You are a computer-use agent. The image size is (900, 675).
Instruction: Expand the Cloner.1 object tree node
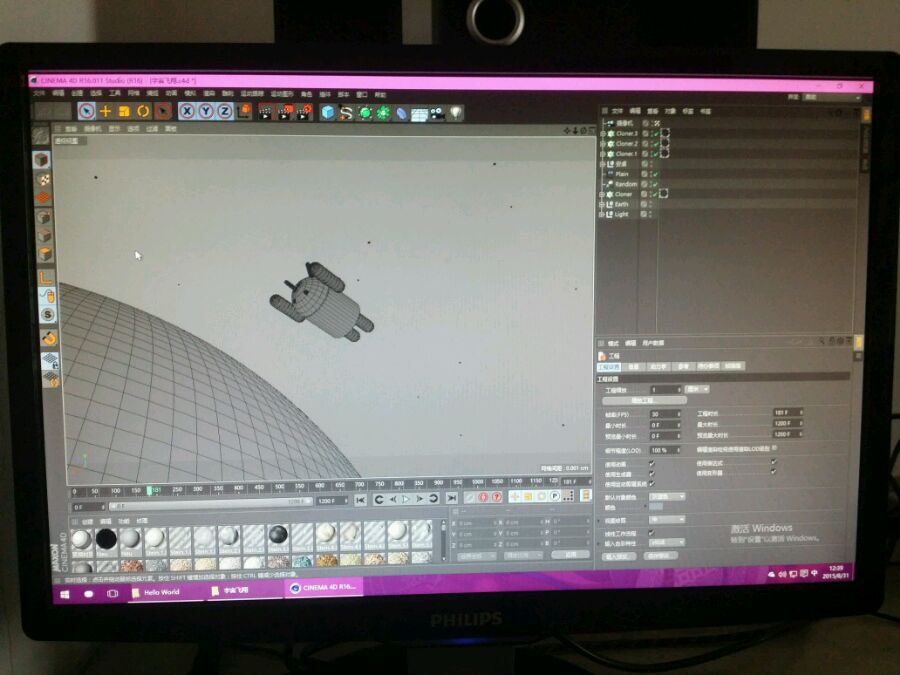(603, 154)
